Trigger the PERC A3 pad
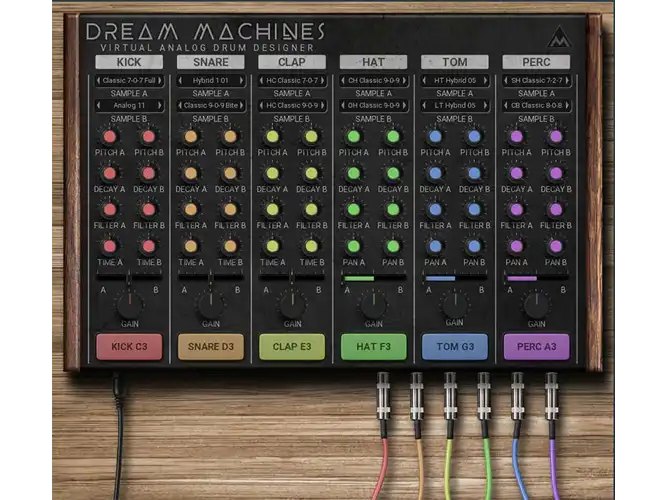This screenshot has width=667, height=500. [537, 347]
